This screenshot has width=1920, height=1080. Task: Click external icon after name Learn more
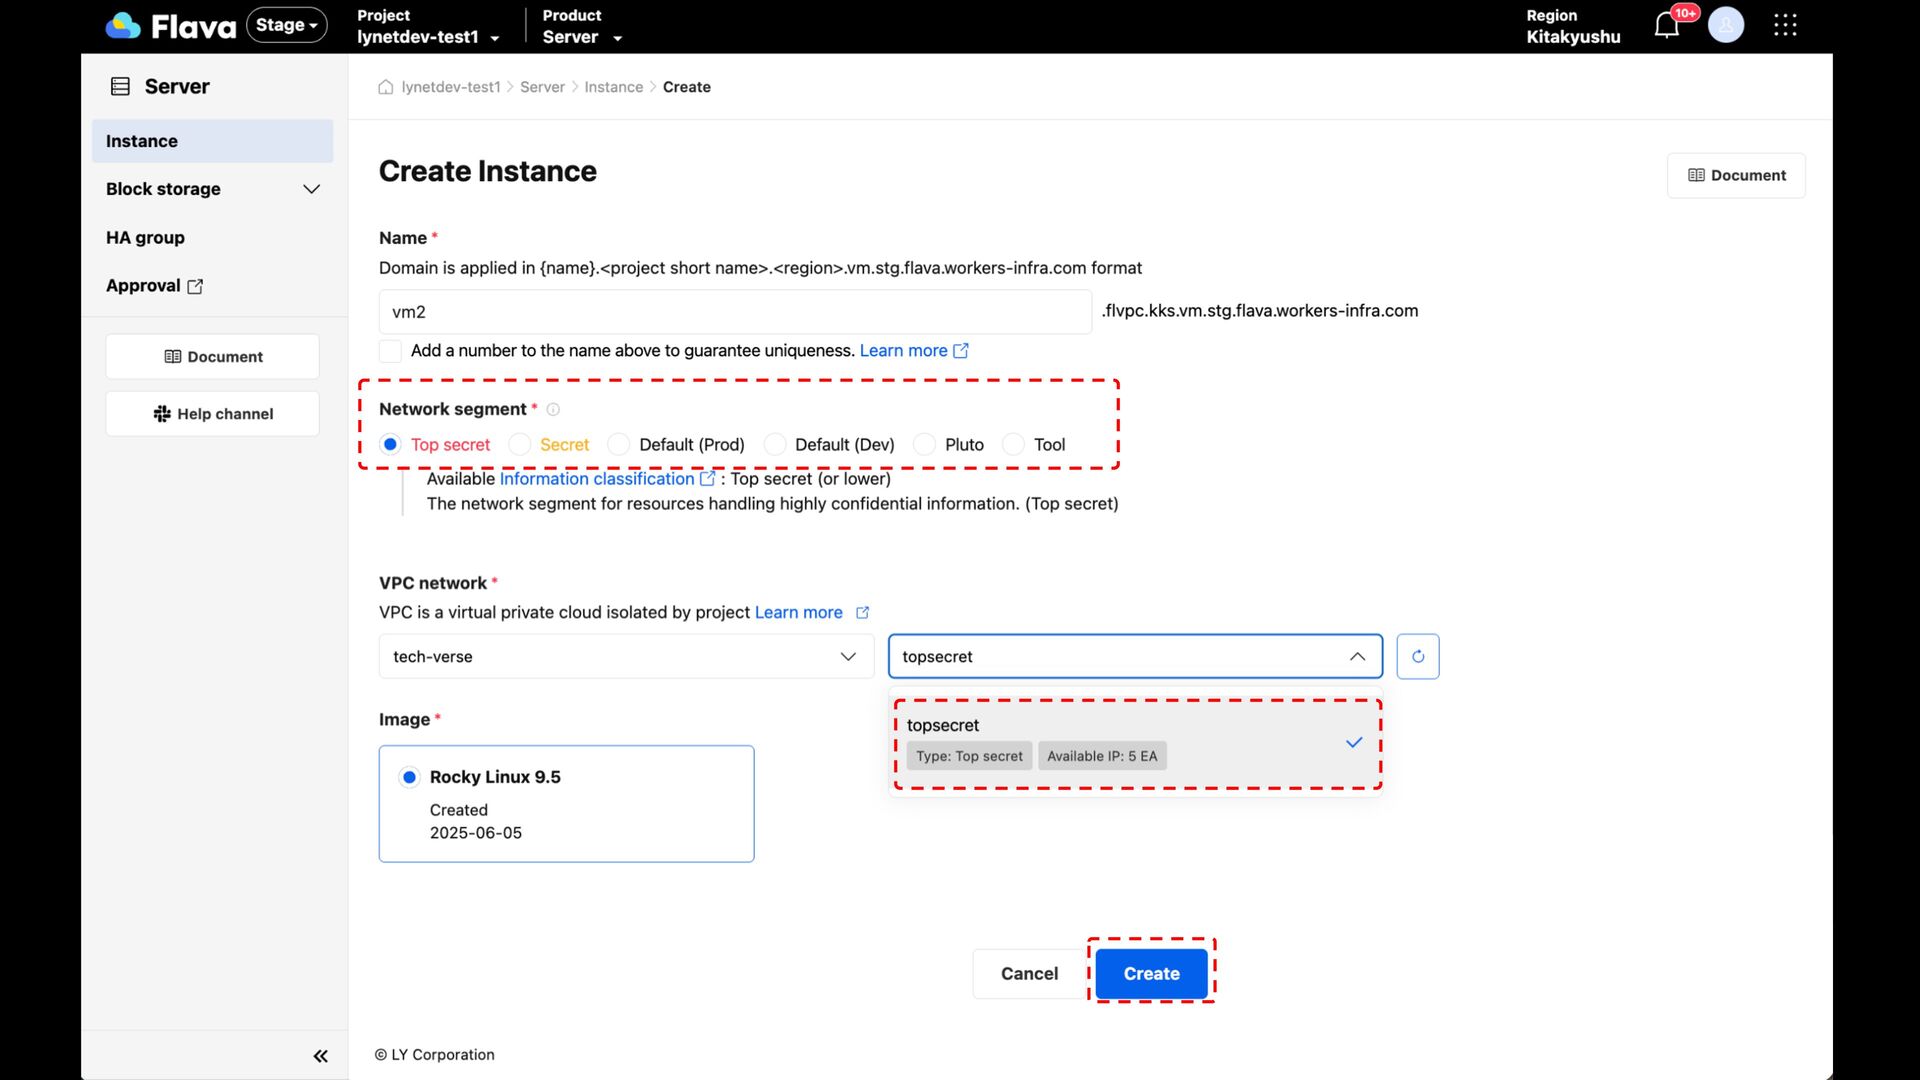tap(961, 351)
